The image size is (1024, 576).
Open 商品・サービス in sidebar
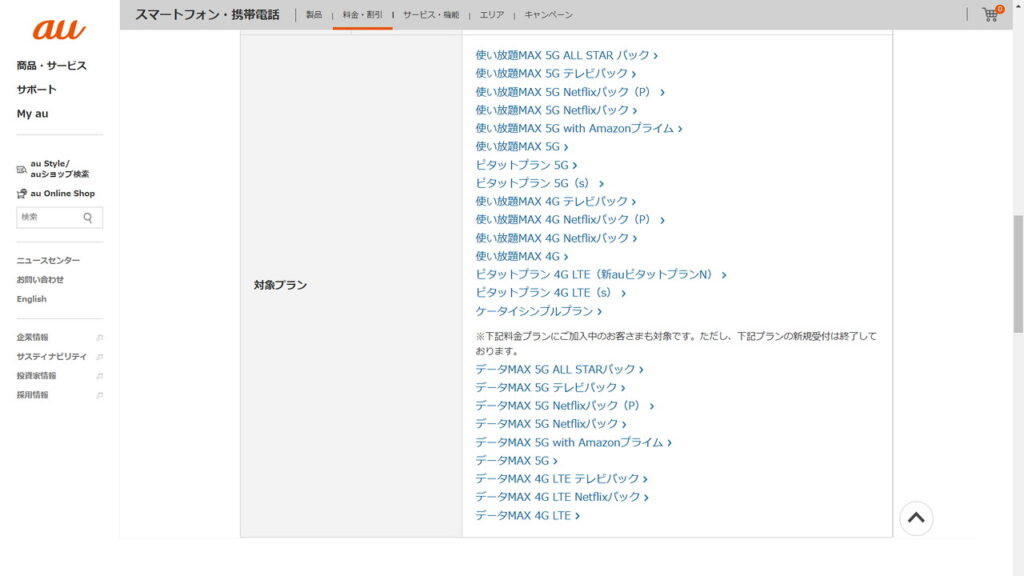tap(52, 65)
